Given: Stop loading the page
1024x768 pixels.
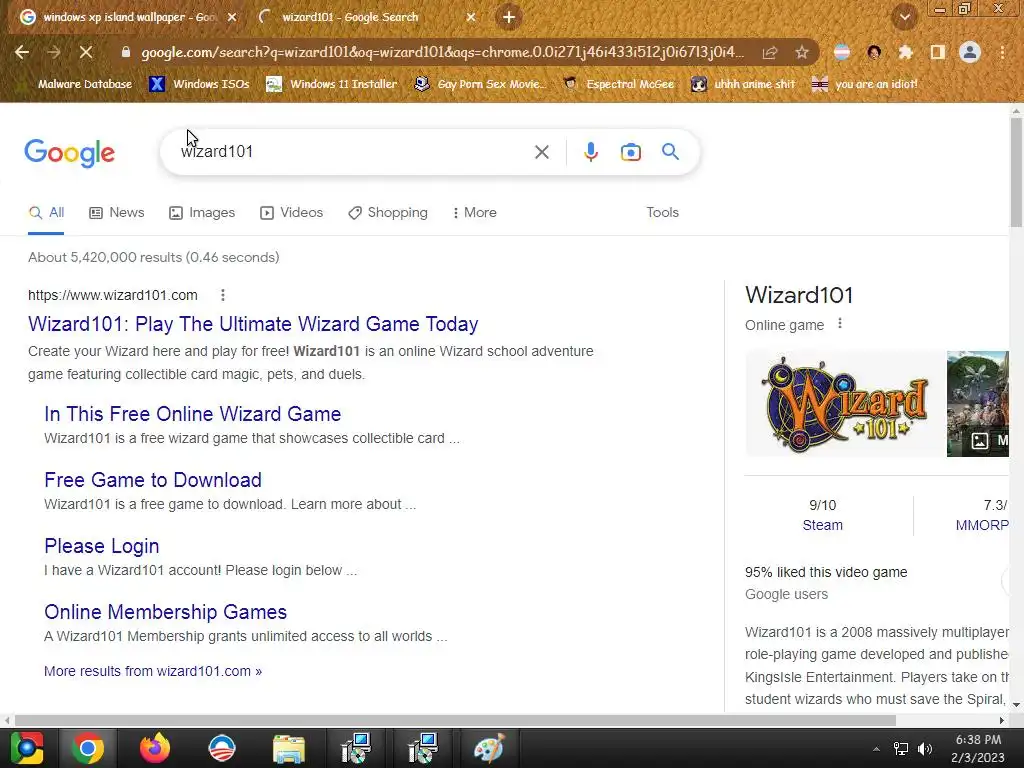Looking at the screenshot, I should tap(86, 52).
